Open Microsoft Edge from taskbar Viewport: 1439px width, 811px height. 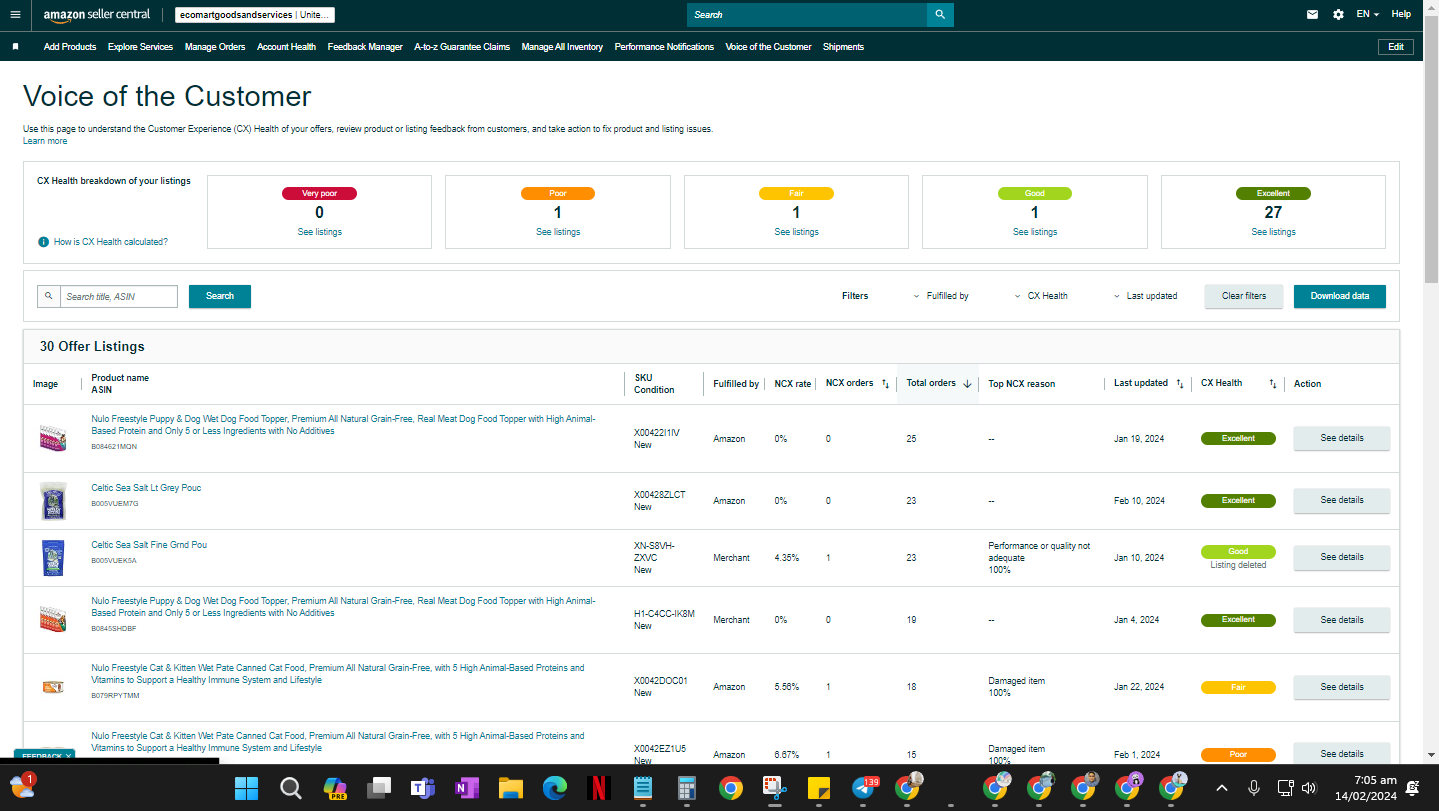pos(555,788)
